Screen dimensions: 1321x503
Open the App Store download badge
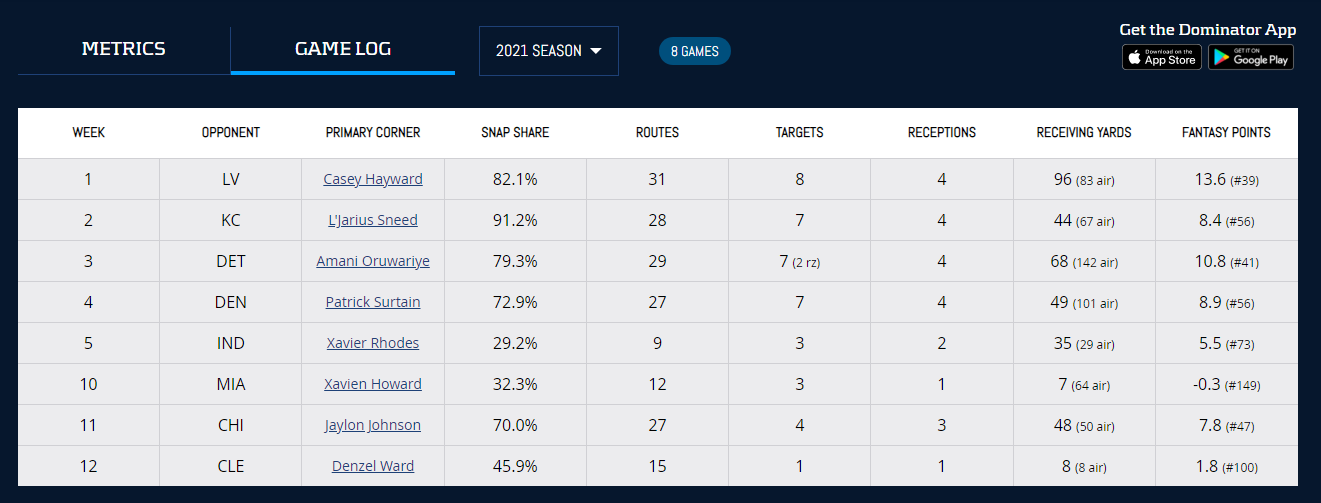point(1161,57)
